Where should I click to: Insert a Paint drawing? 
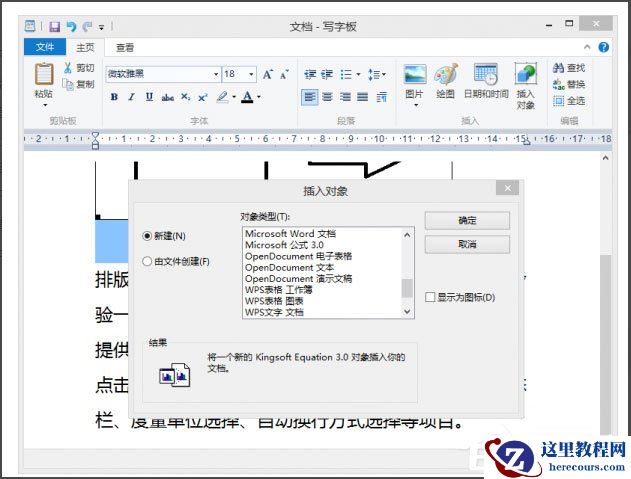point(445,74)
